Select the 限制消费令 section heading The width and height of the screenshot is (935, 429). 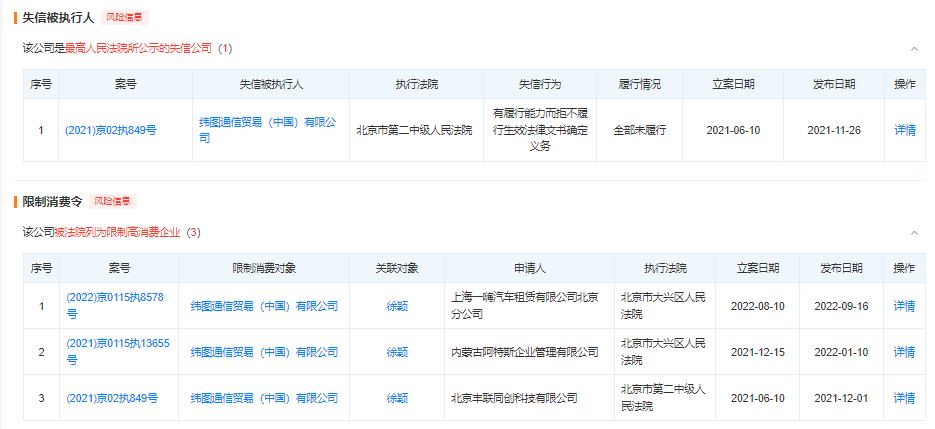click(x=52, y=201)
